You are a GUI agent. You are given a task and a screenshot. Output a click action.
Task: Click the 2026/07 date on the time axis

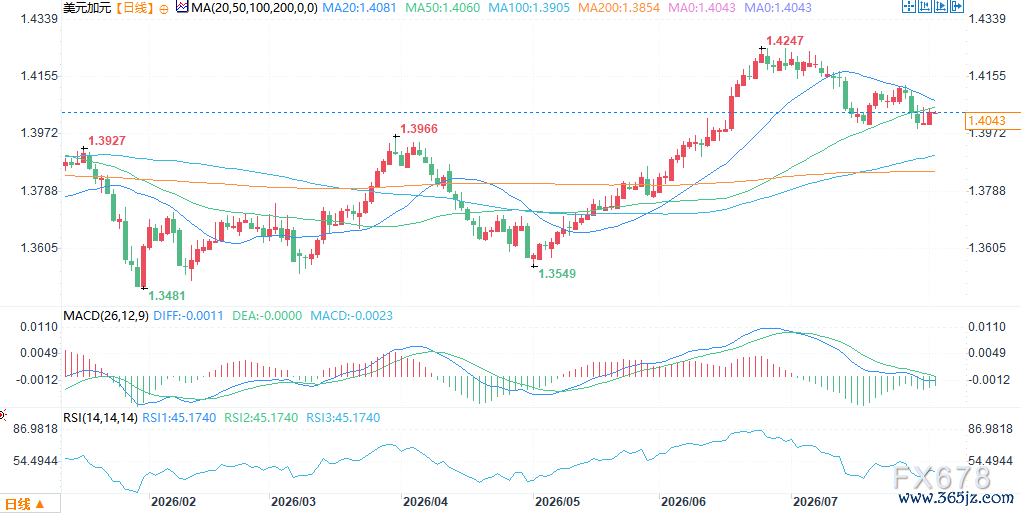pyautogui.click(x=815, y=503)
